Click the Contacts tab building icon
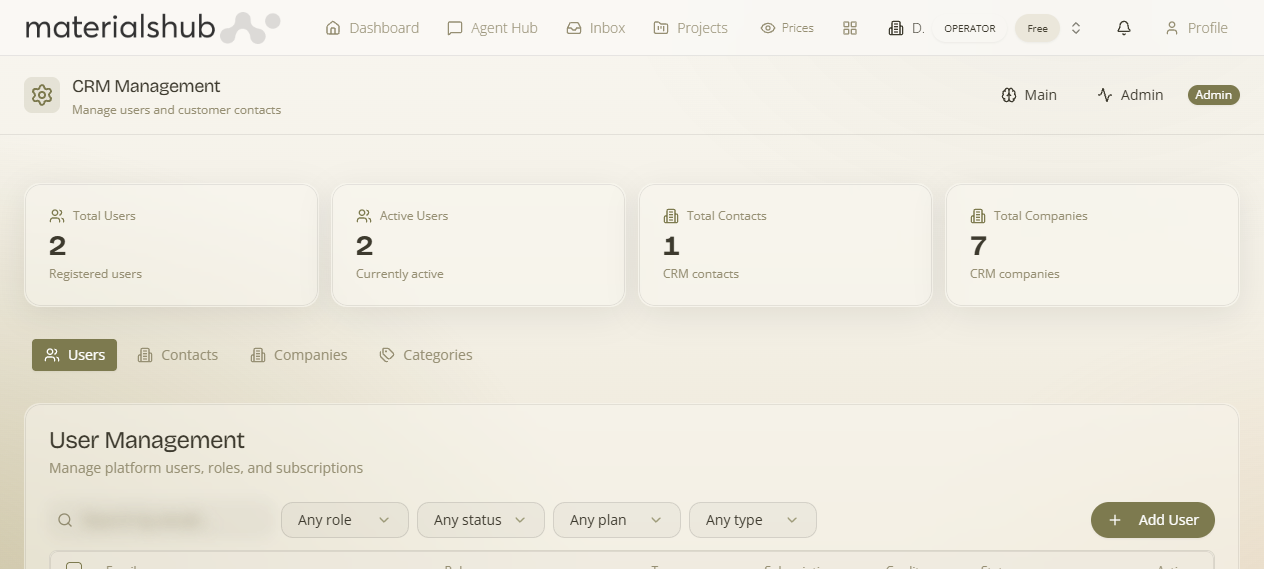The height and width of the screenshot is (569, 1264). (145, 355)
